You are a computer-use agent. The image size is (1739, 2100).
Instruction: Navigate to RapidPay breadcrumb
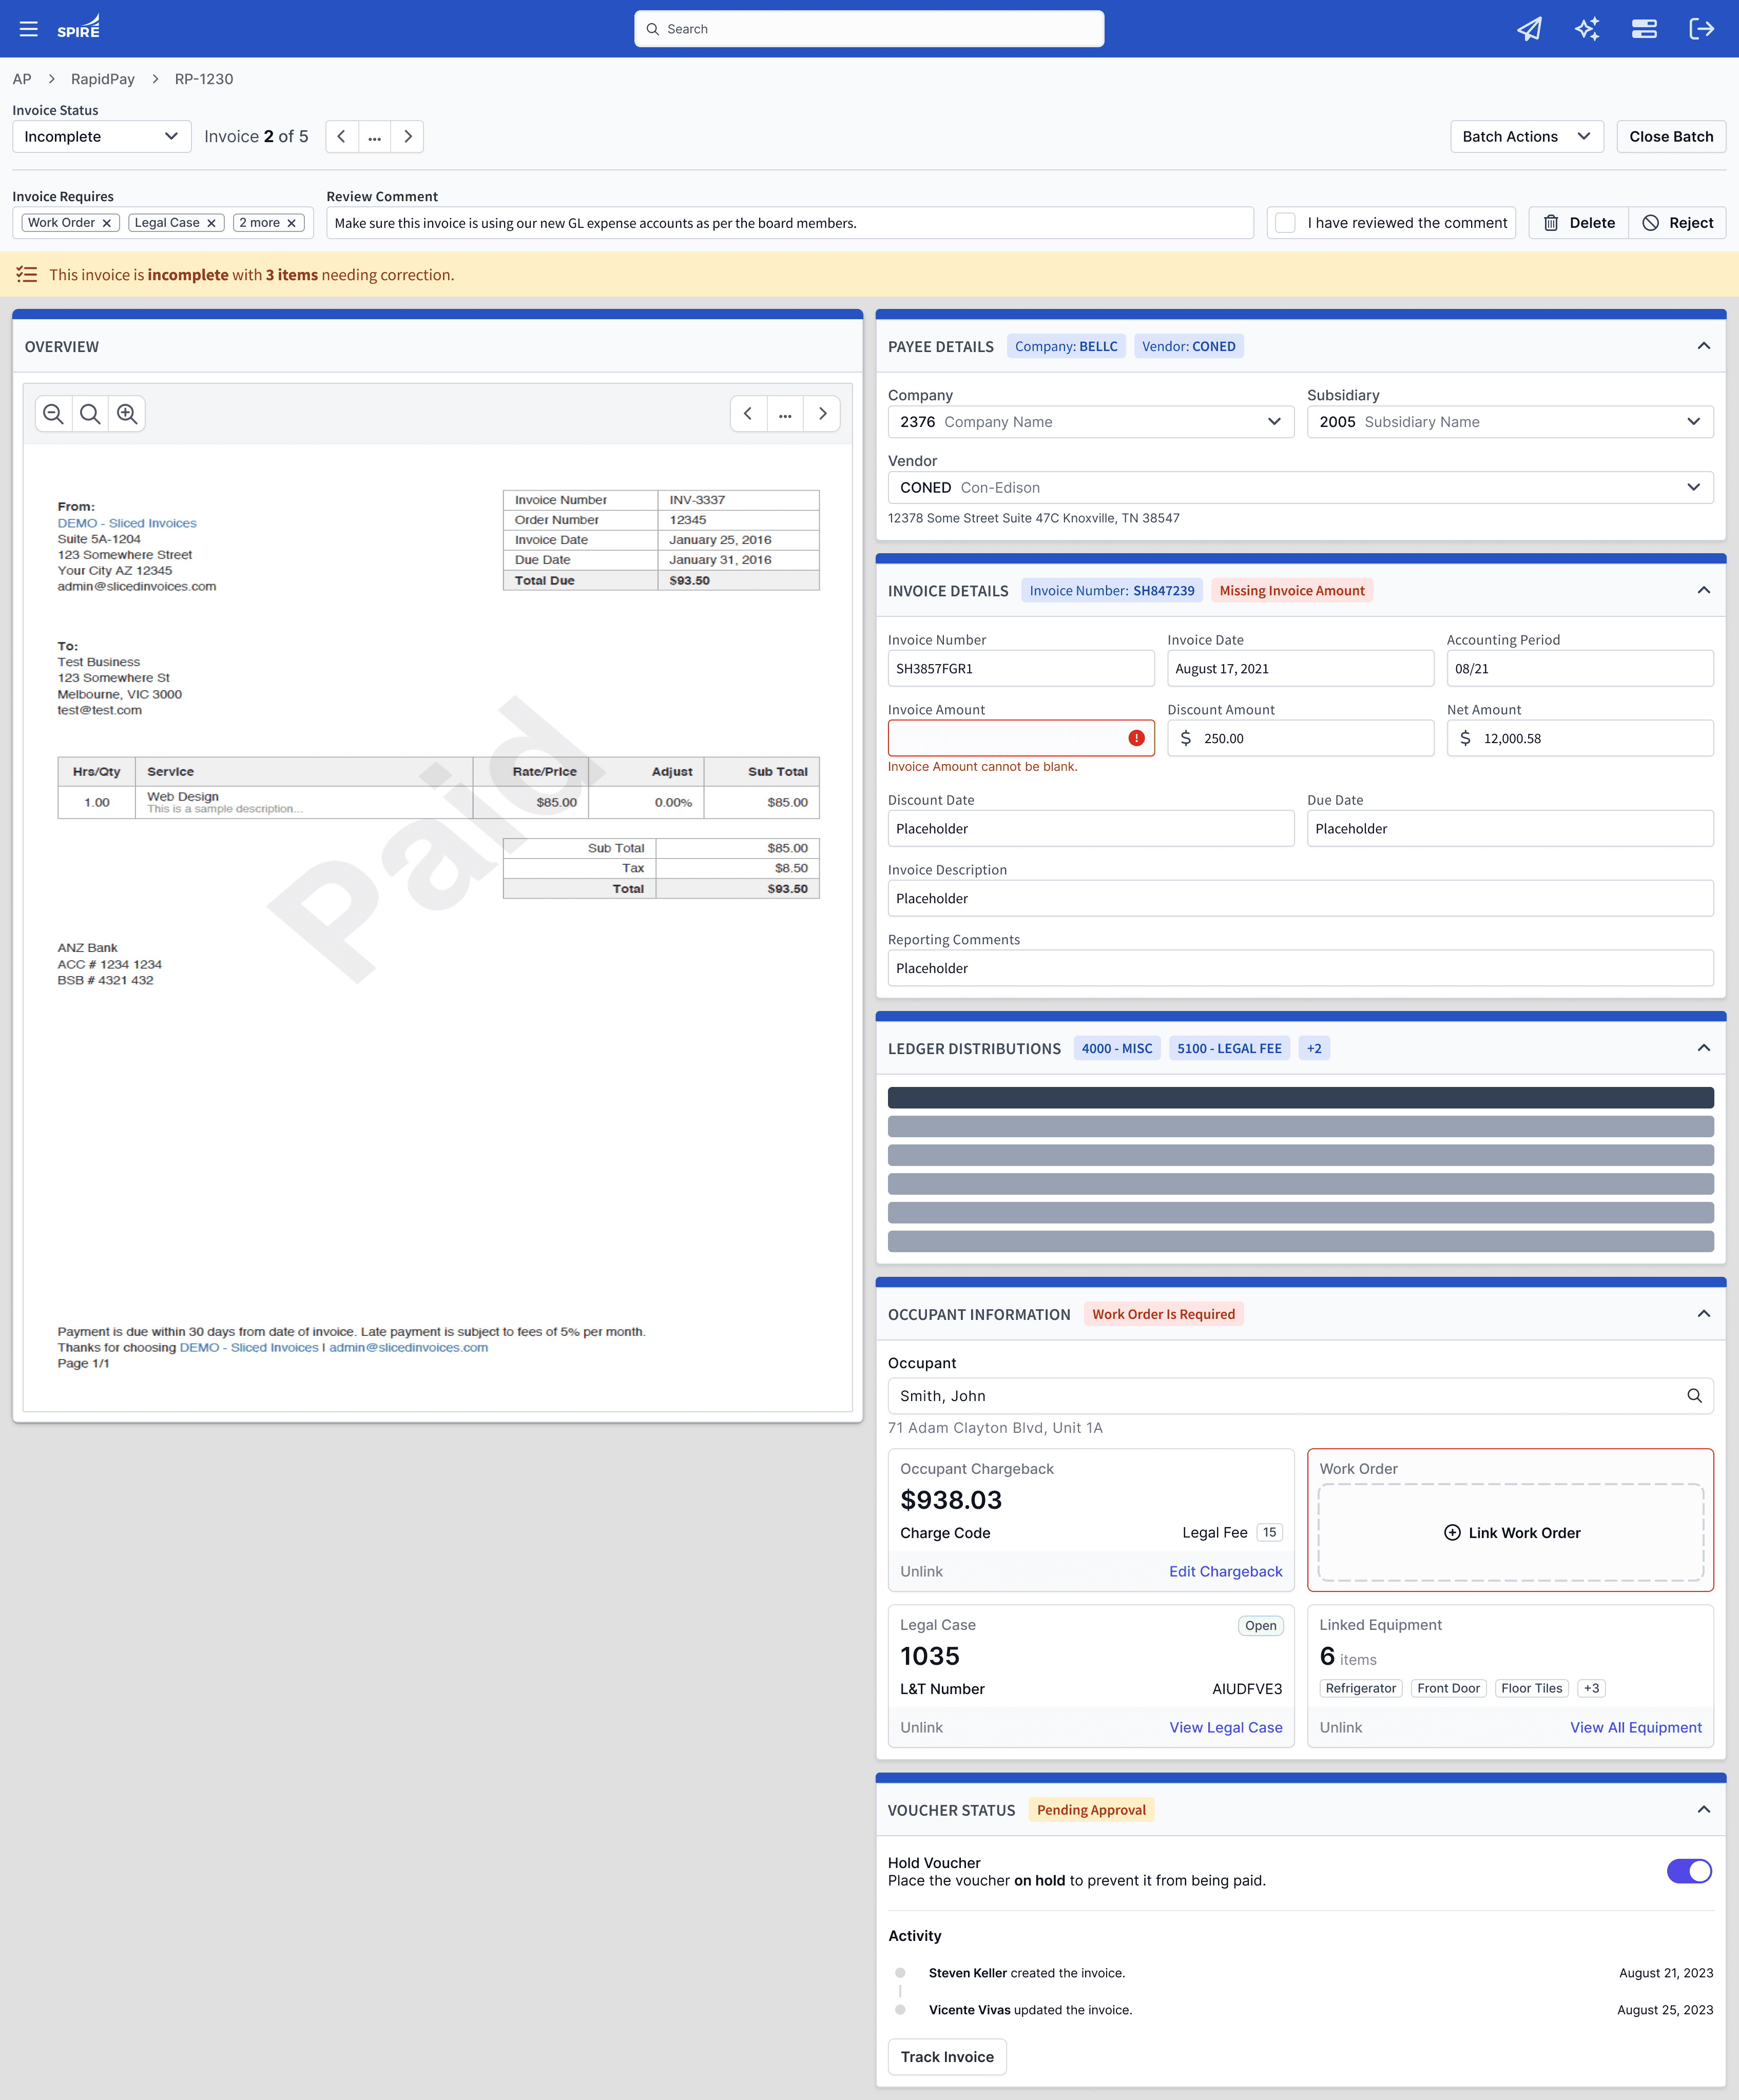pyautogui.click(x=102, y=79)
